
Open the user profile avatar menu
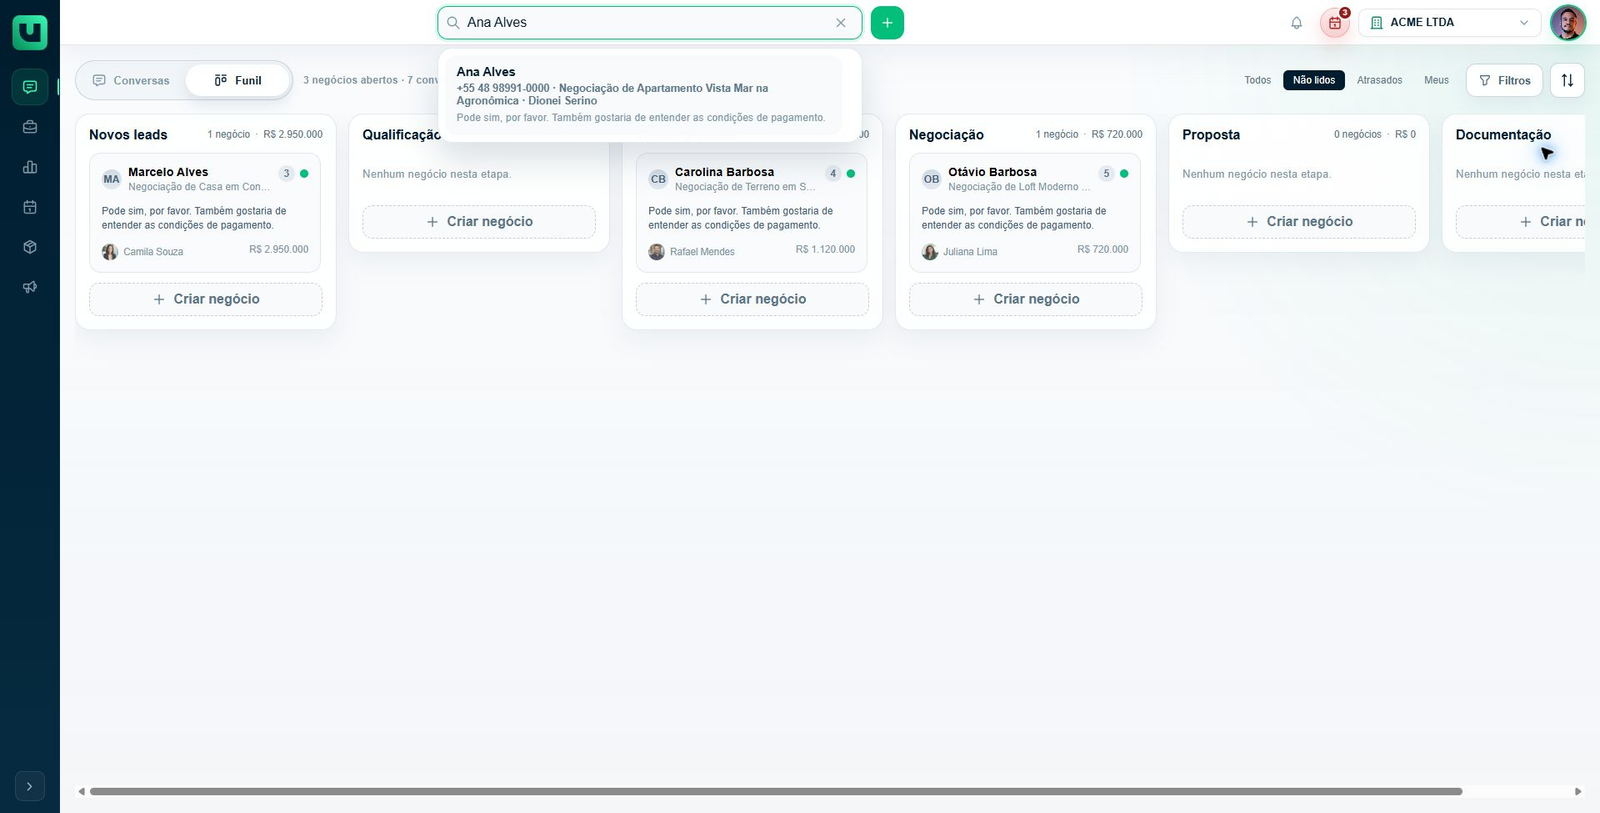[1568, 23]
